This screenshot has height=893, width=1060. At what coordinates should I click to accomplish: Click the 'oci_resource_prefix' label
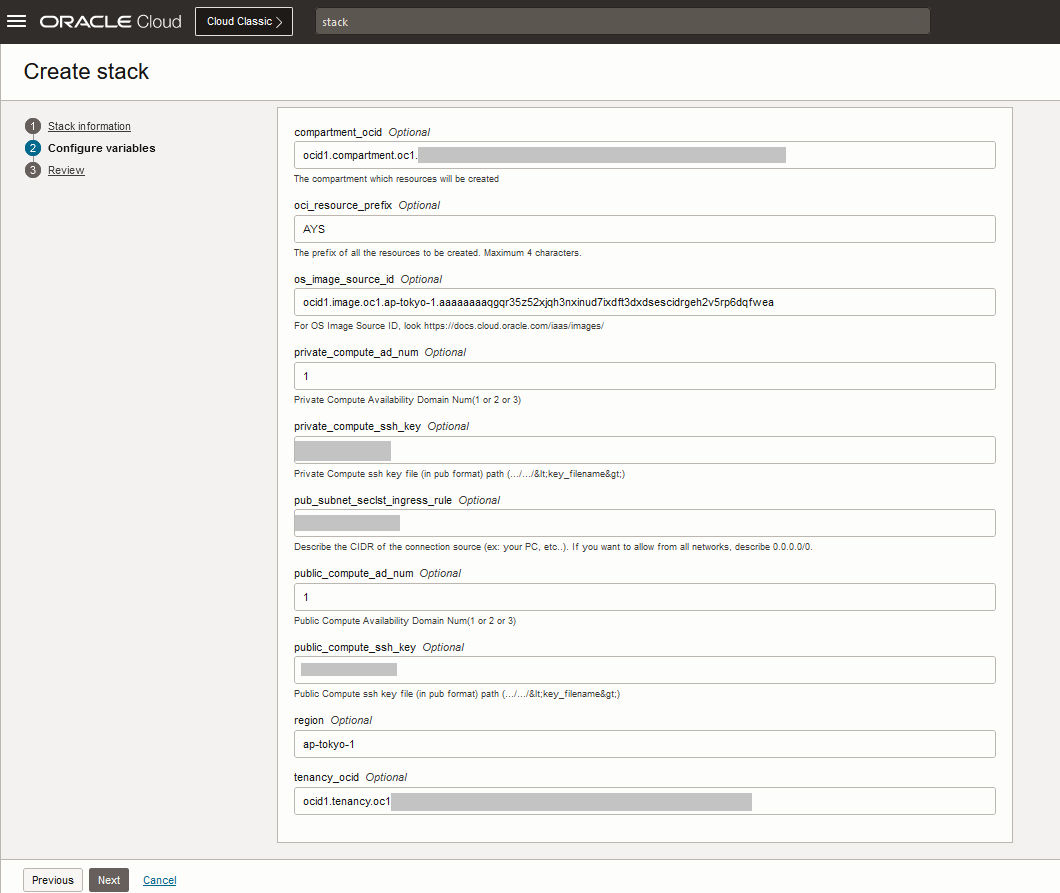[343, 206]
